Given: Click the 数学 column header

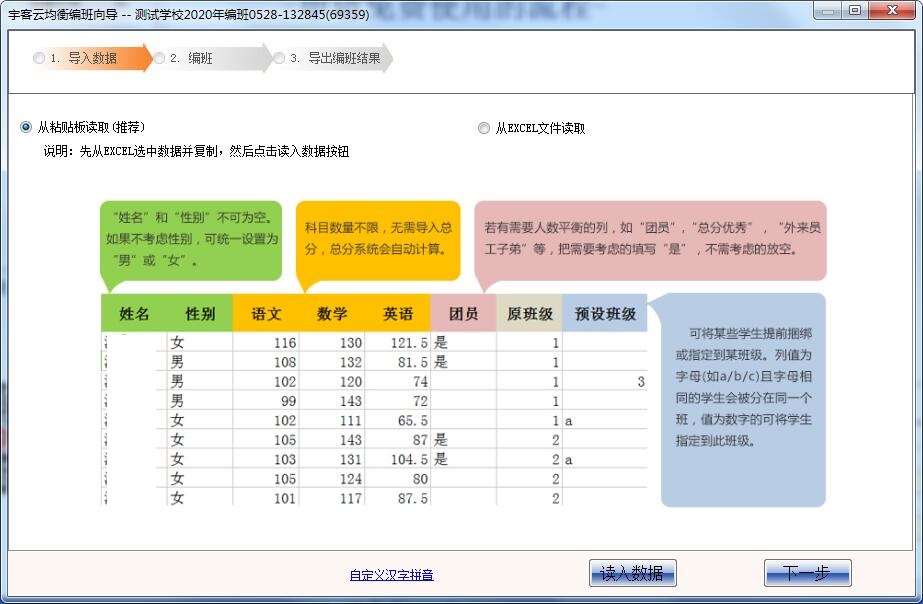Looking at the screenshot, I should pyautogui.click(x=331, y=312).
